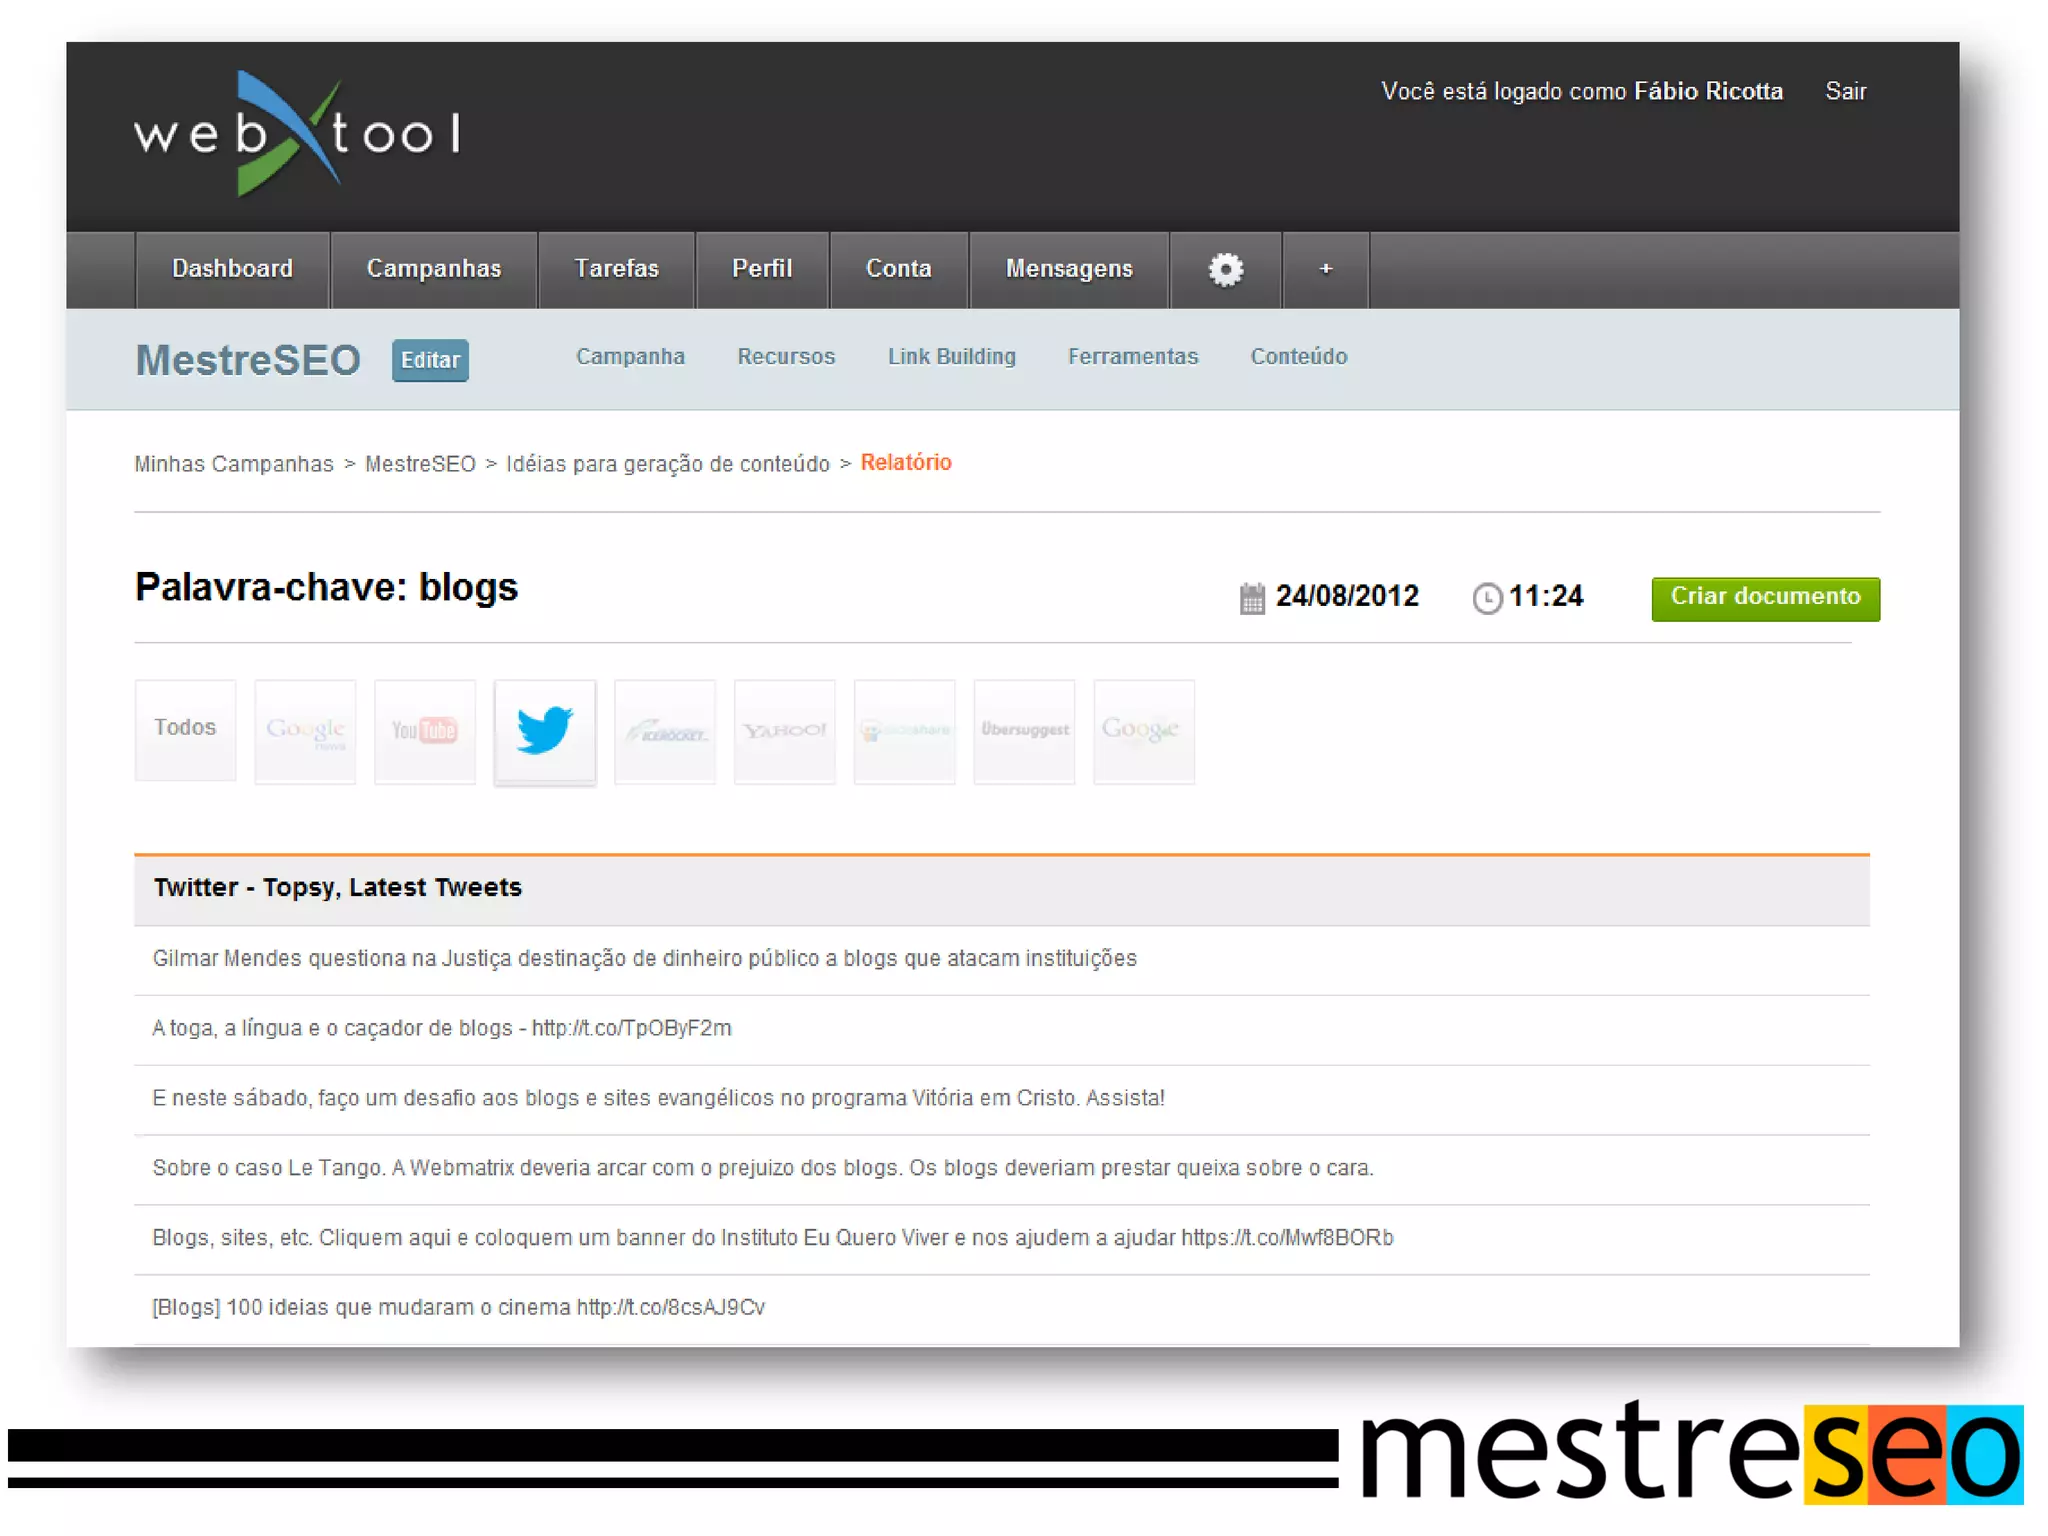Filter results by YouTube source
The width and height of the screenshot is (2048, 1536).
coord(424,731)
